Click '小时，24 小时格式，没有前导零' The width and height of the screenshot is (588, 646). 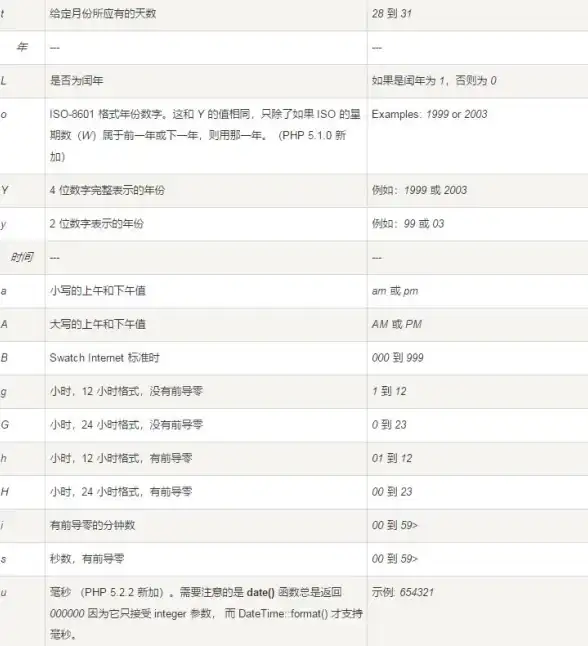pyautogui.click(x=126, y=424)
